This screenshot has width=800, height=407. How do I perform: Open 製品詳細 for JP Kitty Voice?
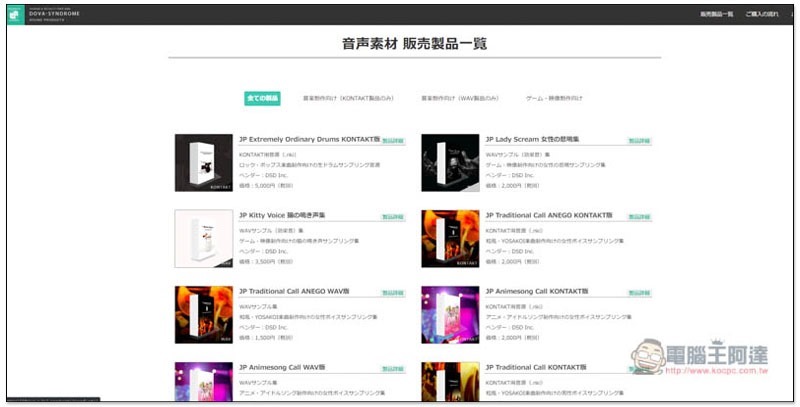coord(392,216)
